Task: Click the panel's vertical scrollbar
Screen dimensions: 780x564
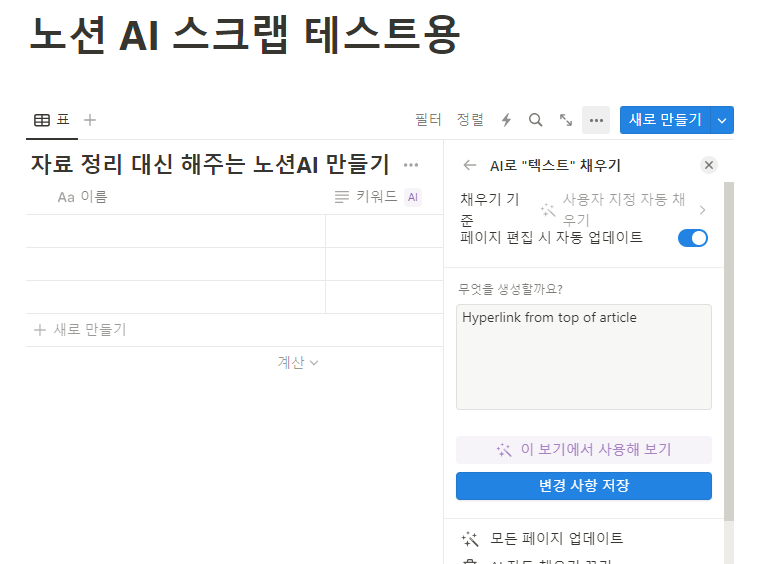Action: pos(729,351)
